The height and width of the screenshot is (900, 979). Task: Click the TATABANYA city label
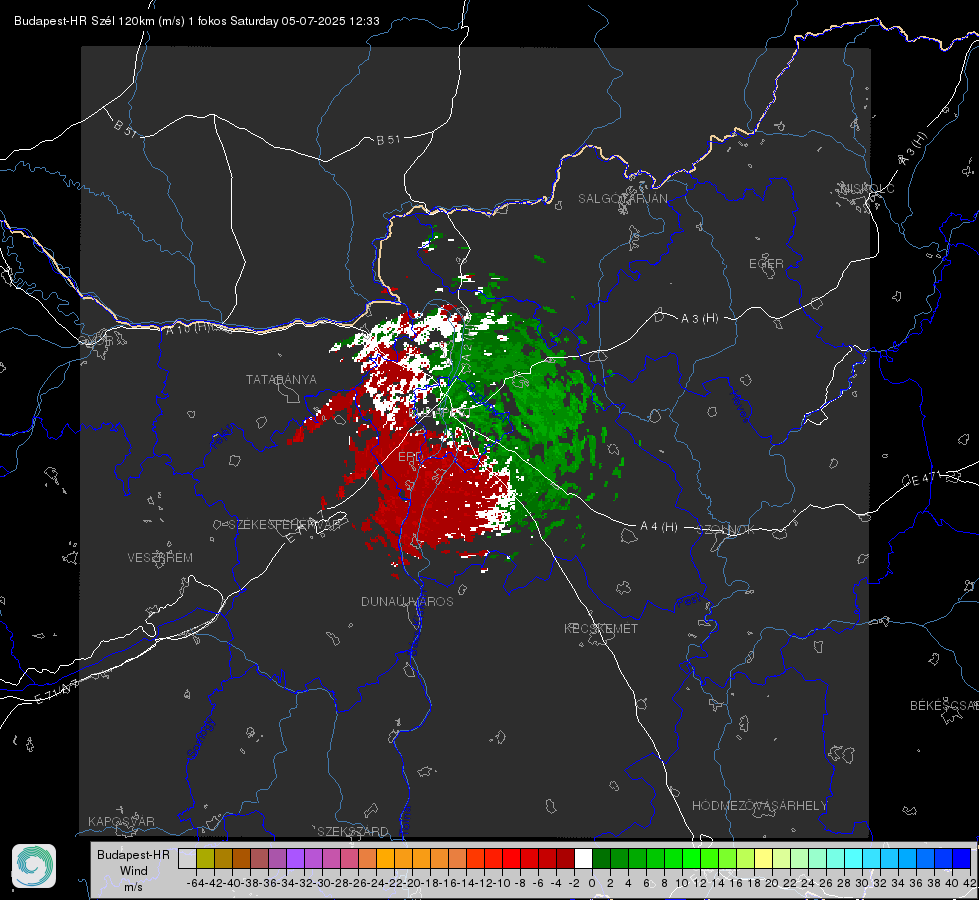click(x=281, y=380)
